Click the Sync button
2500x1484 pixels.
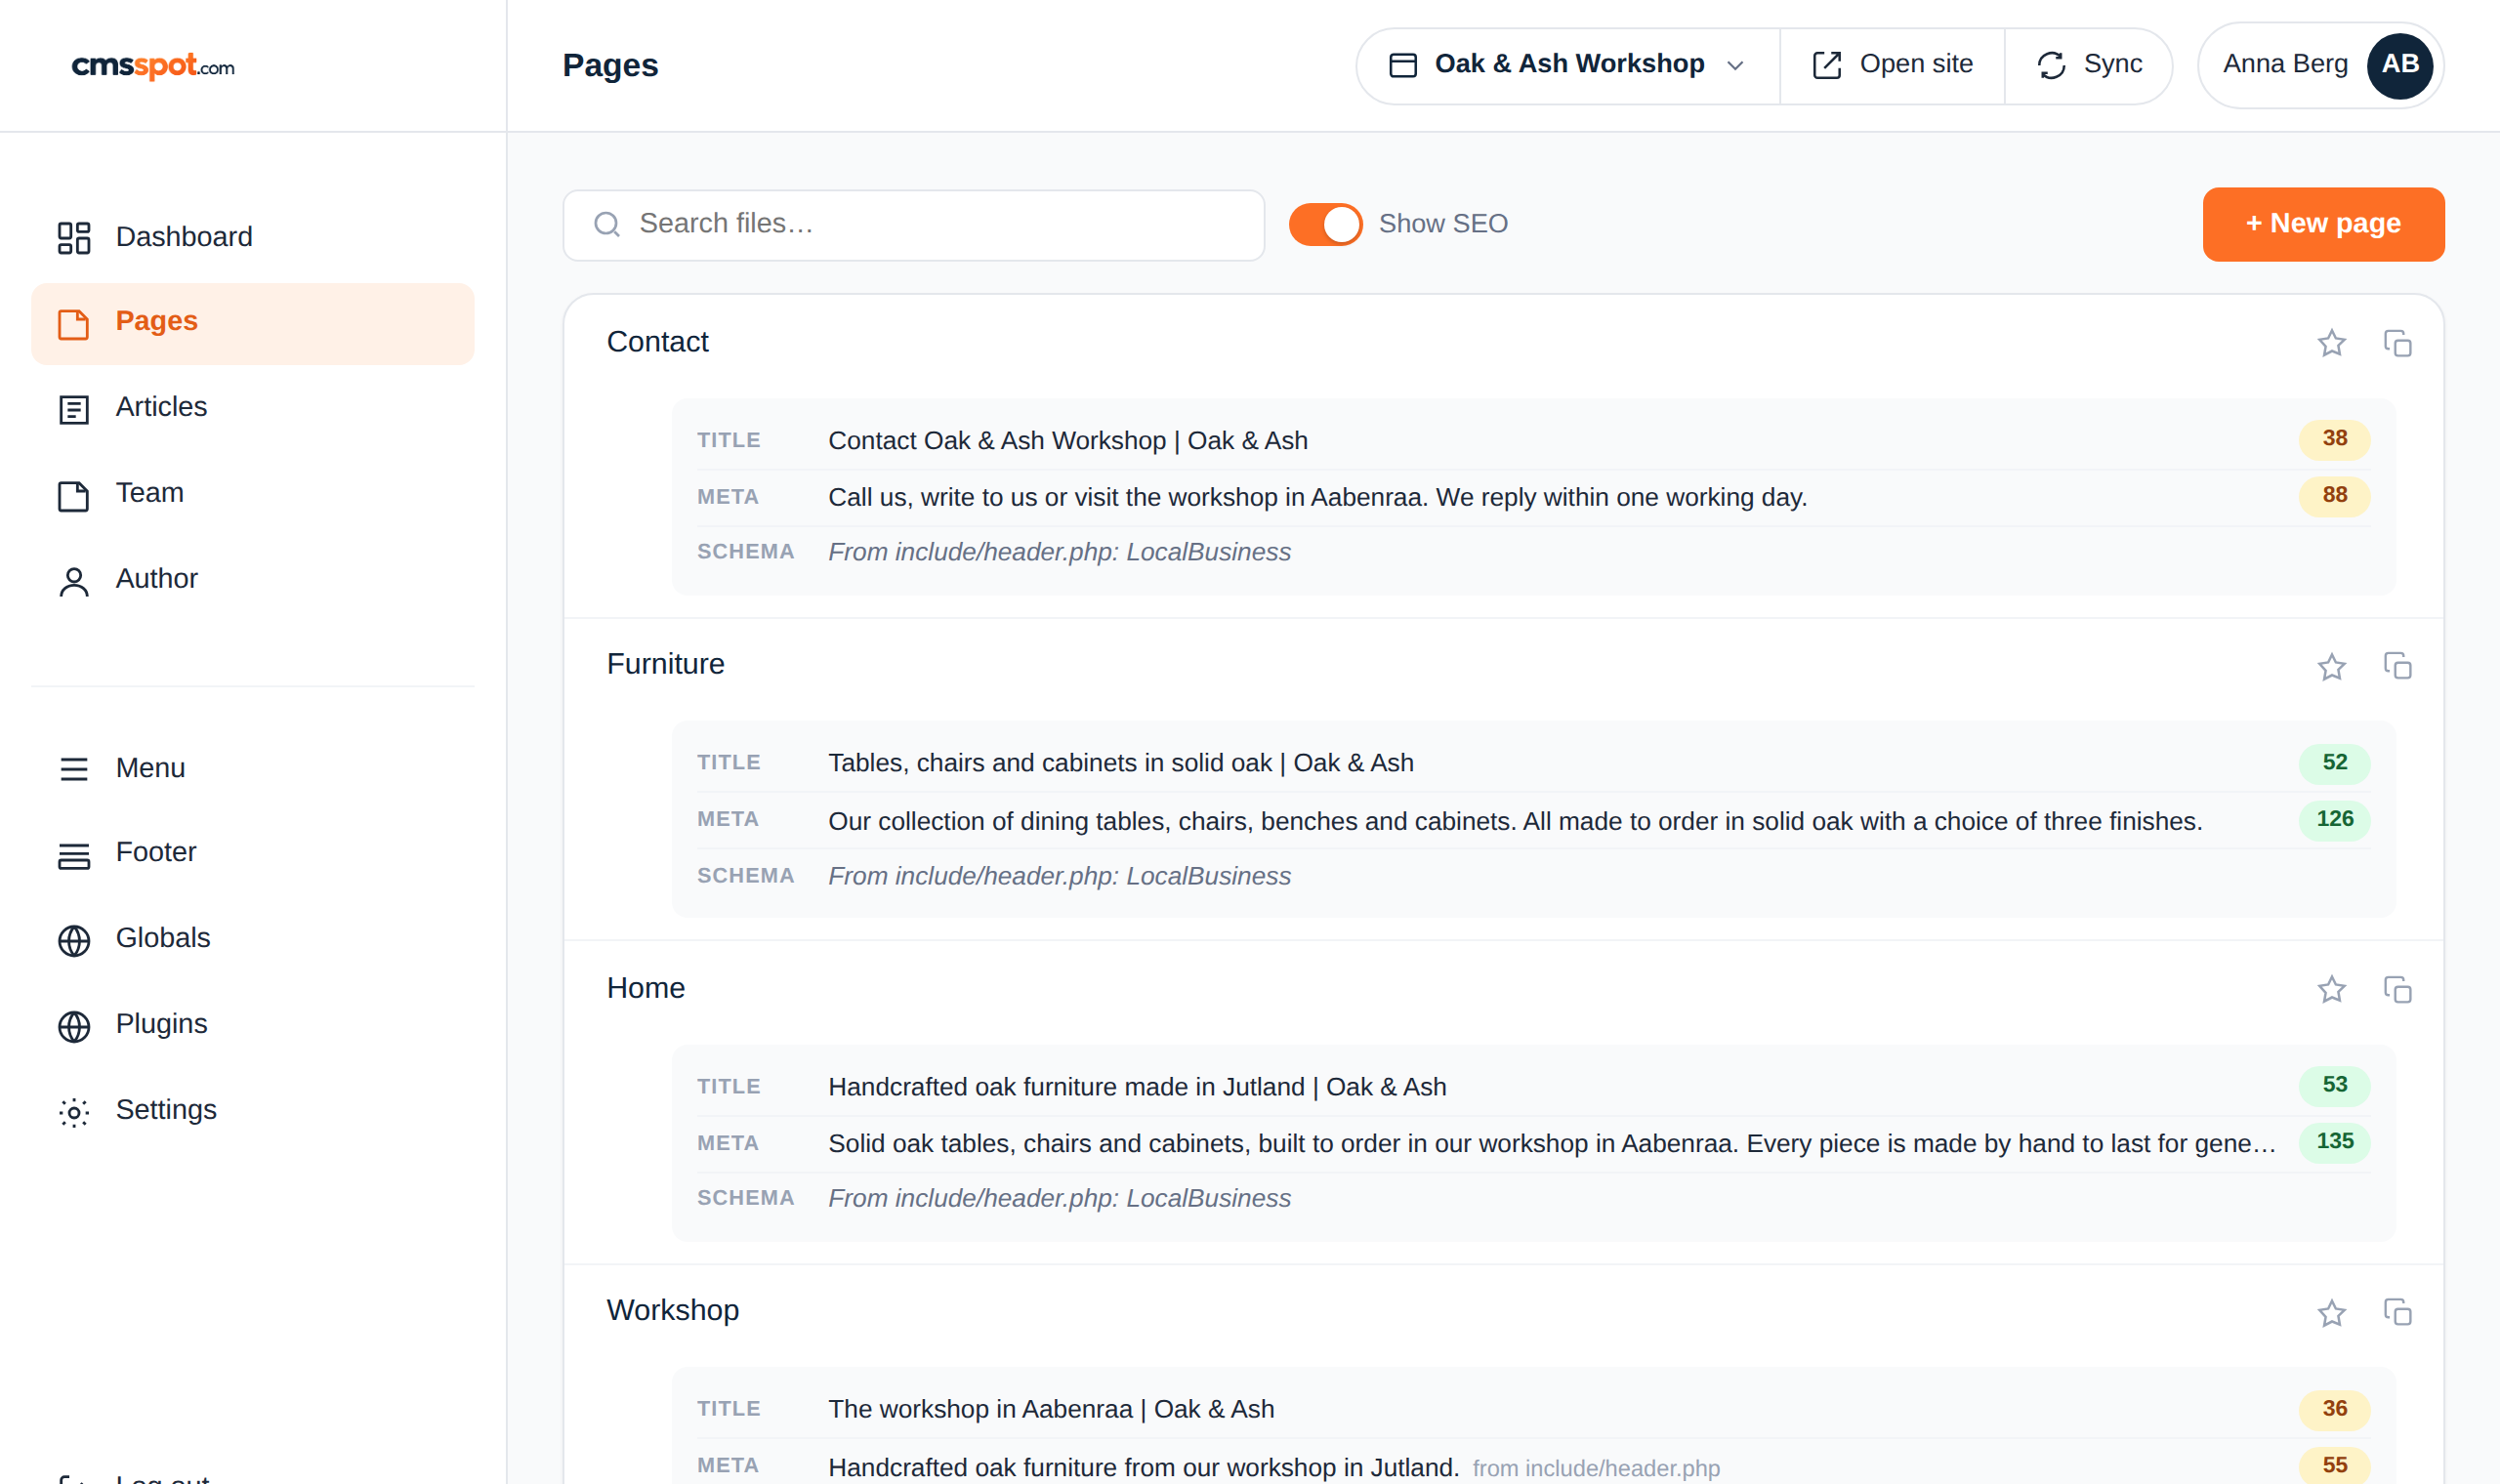pos(2088,65)
